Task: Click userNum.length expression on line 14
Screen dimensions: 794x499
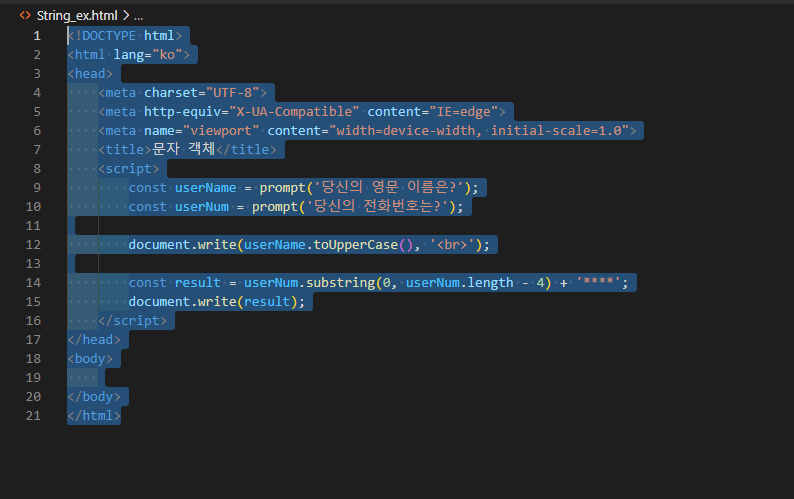Action: tap(459, 283)
